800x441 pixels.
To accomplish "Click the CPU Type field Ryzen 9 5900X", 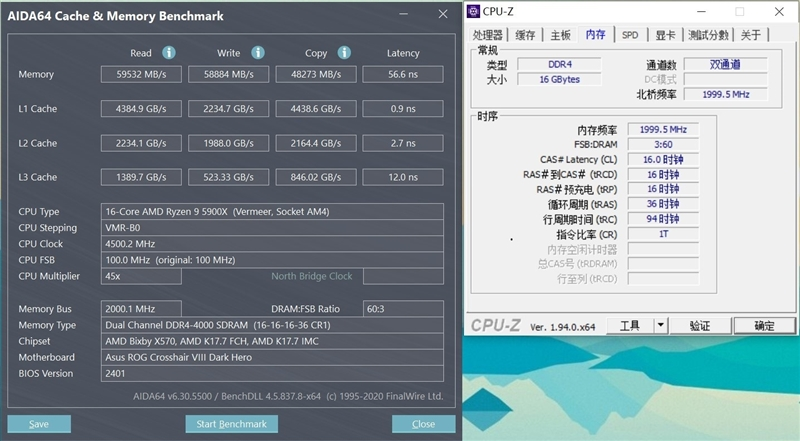I will [272, 211].
